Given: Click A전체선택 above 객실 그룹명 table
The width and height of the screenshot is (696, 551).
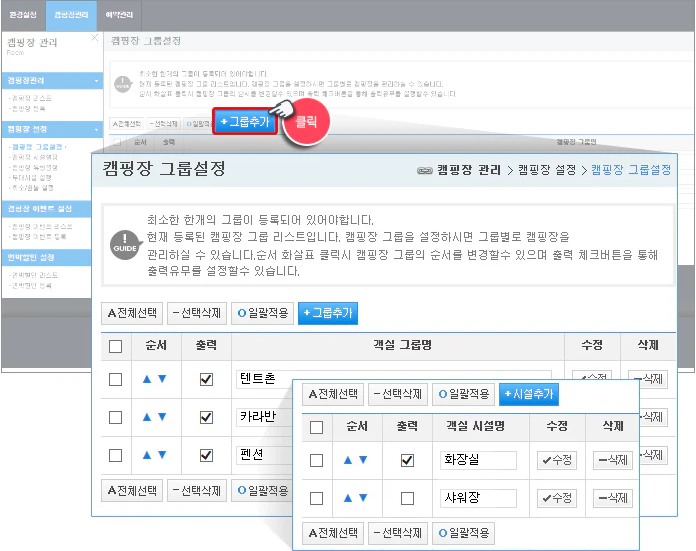Looking at the screenshot, I should point(132,313).
